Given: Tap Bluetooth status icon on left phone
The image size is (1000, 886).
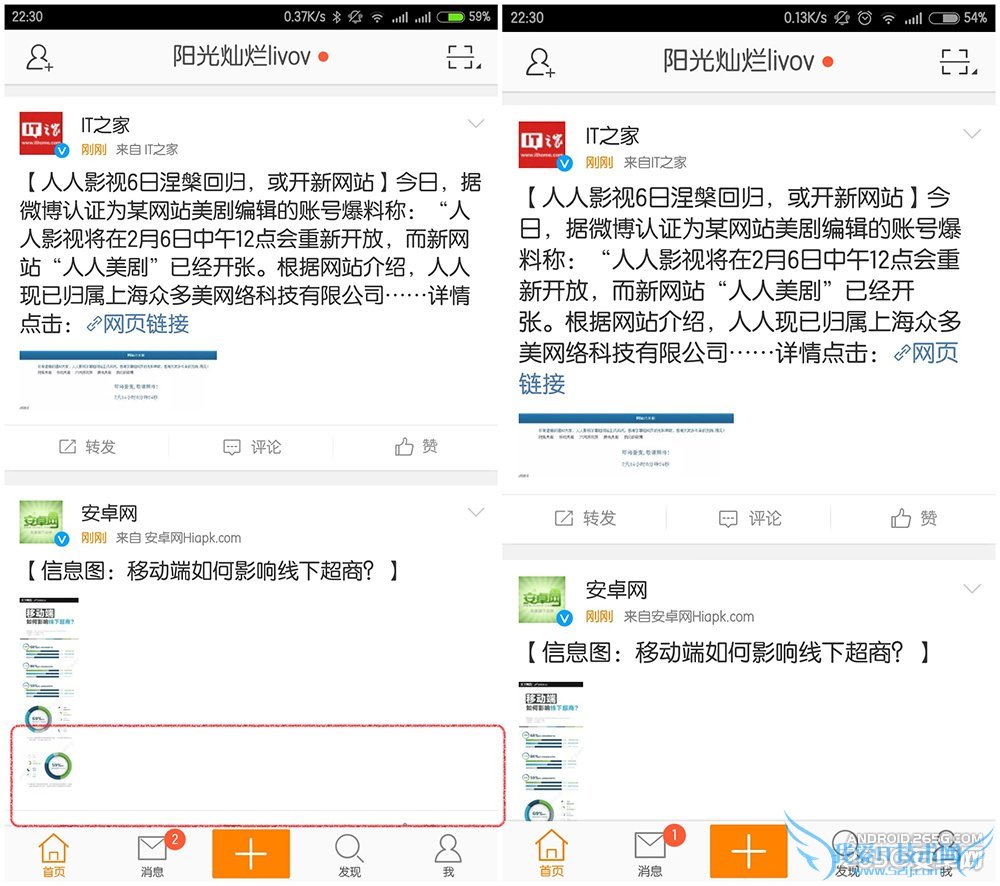Looking at the screenshot, I should tap(337, 17).
